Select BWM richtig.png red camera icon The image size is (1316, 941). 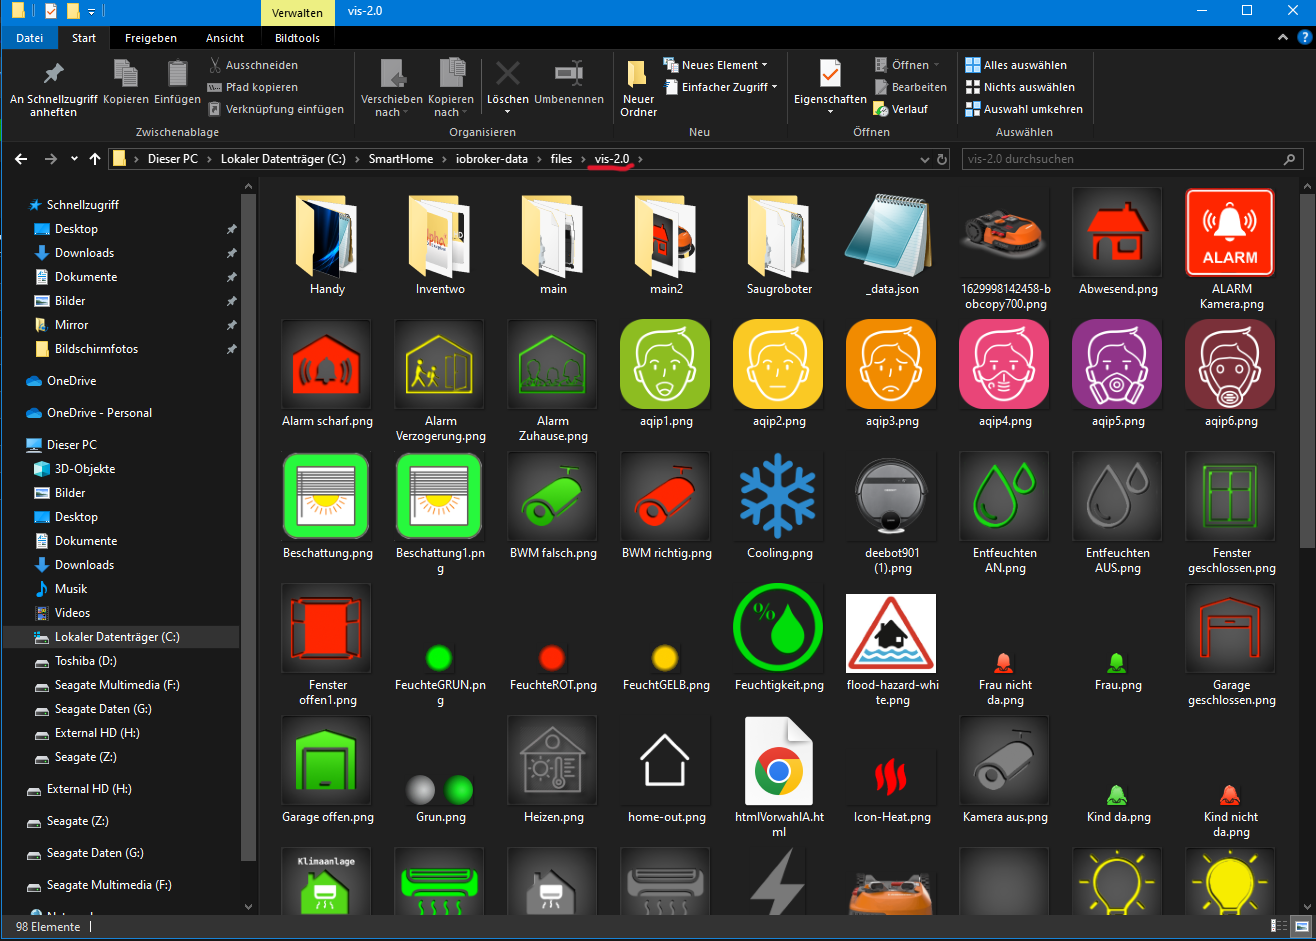(x=666, y=496)
